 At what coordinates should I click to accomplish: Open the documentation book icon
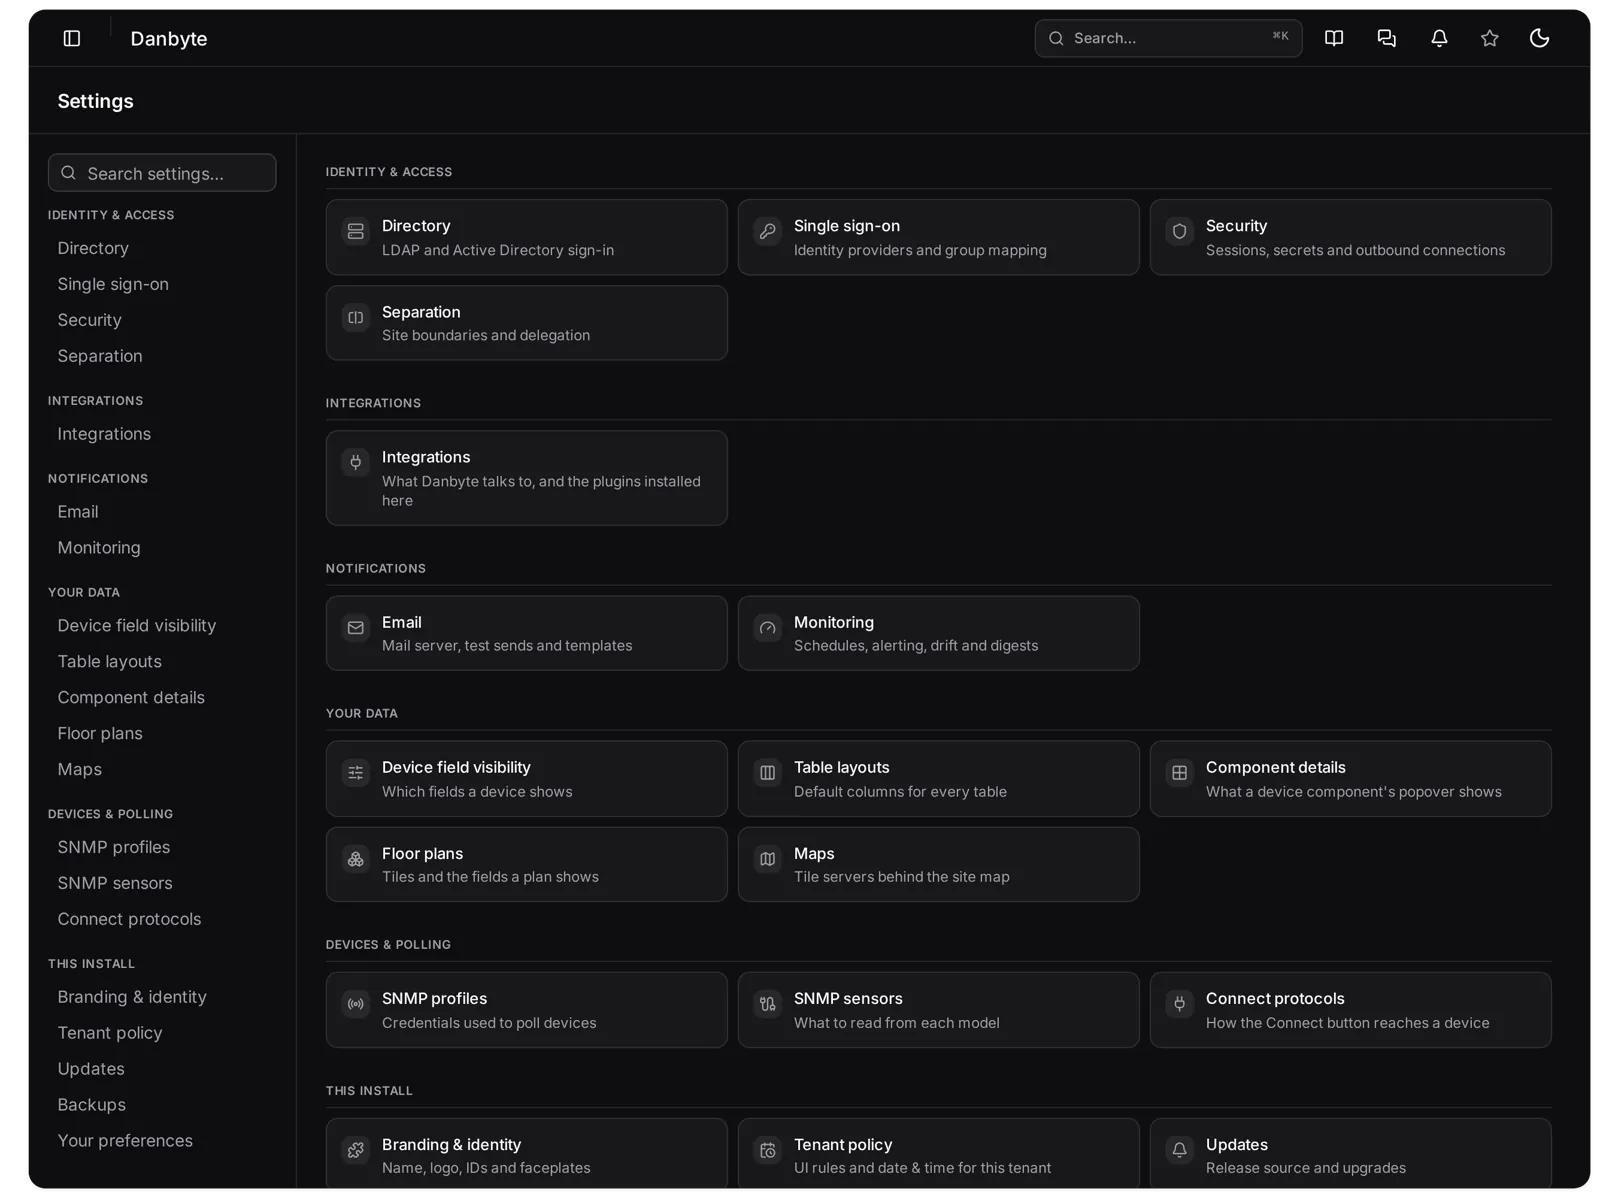1333,38
